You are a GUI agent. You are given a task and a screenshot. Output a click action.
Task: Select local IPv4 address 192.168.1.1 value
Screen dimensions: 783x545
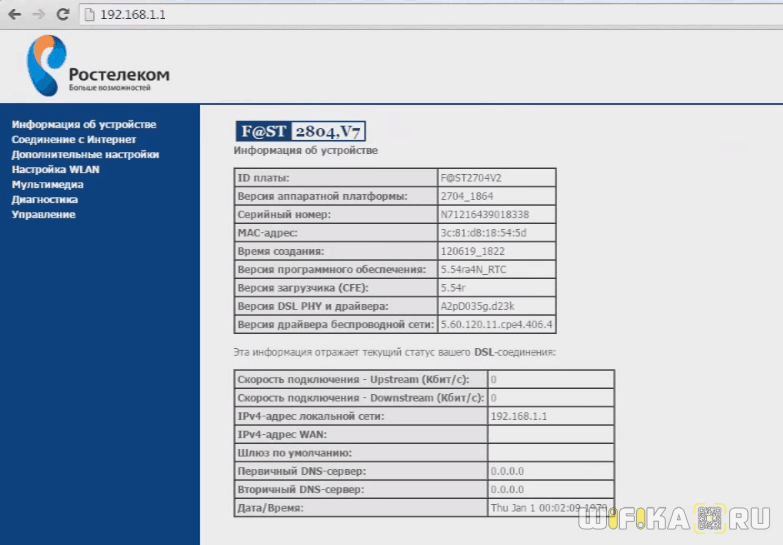(519, 416)
